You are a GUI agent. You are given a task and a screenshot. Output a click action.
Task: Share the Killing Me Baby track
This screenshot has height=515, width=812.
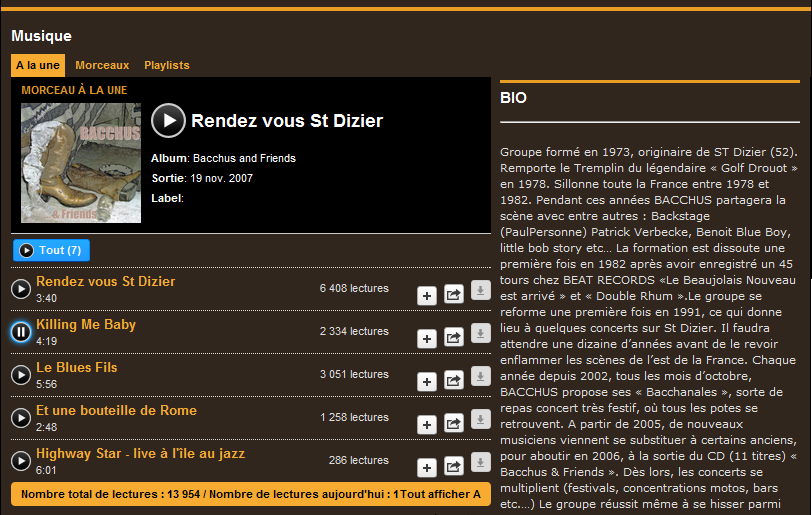click(454, 338)
